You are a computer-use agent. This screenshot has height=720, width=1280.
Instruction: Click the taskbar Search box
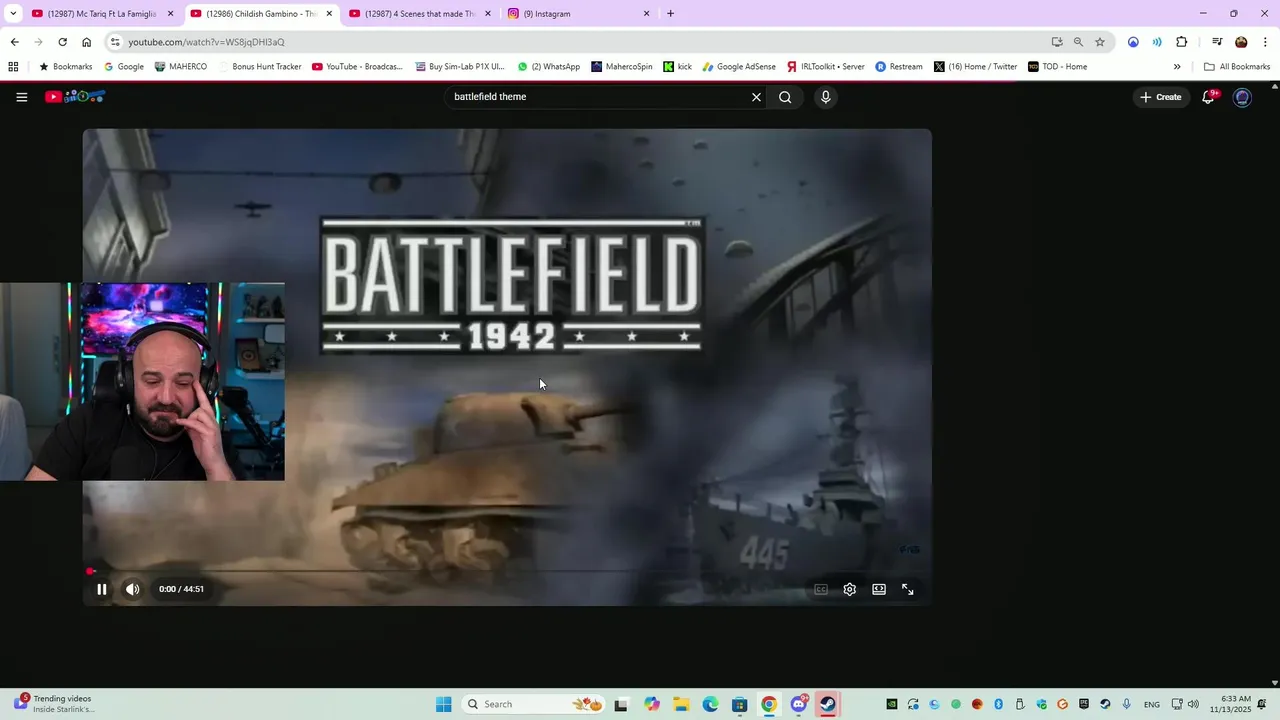coord(534,704)
